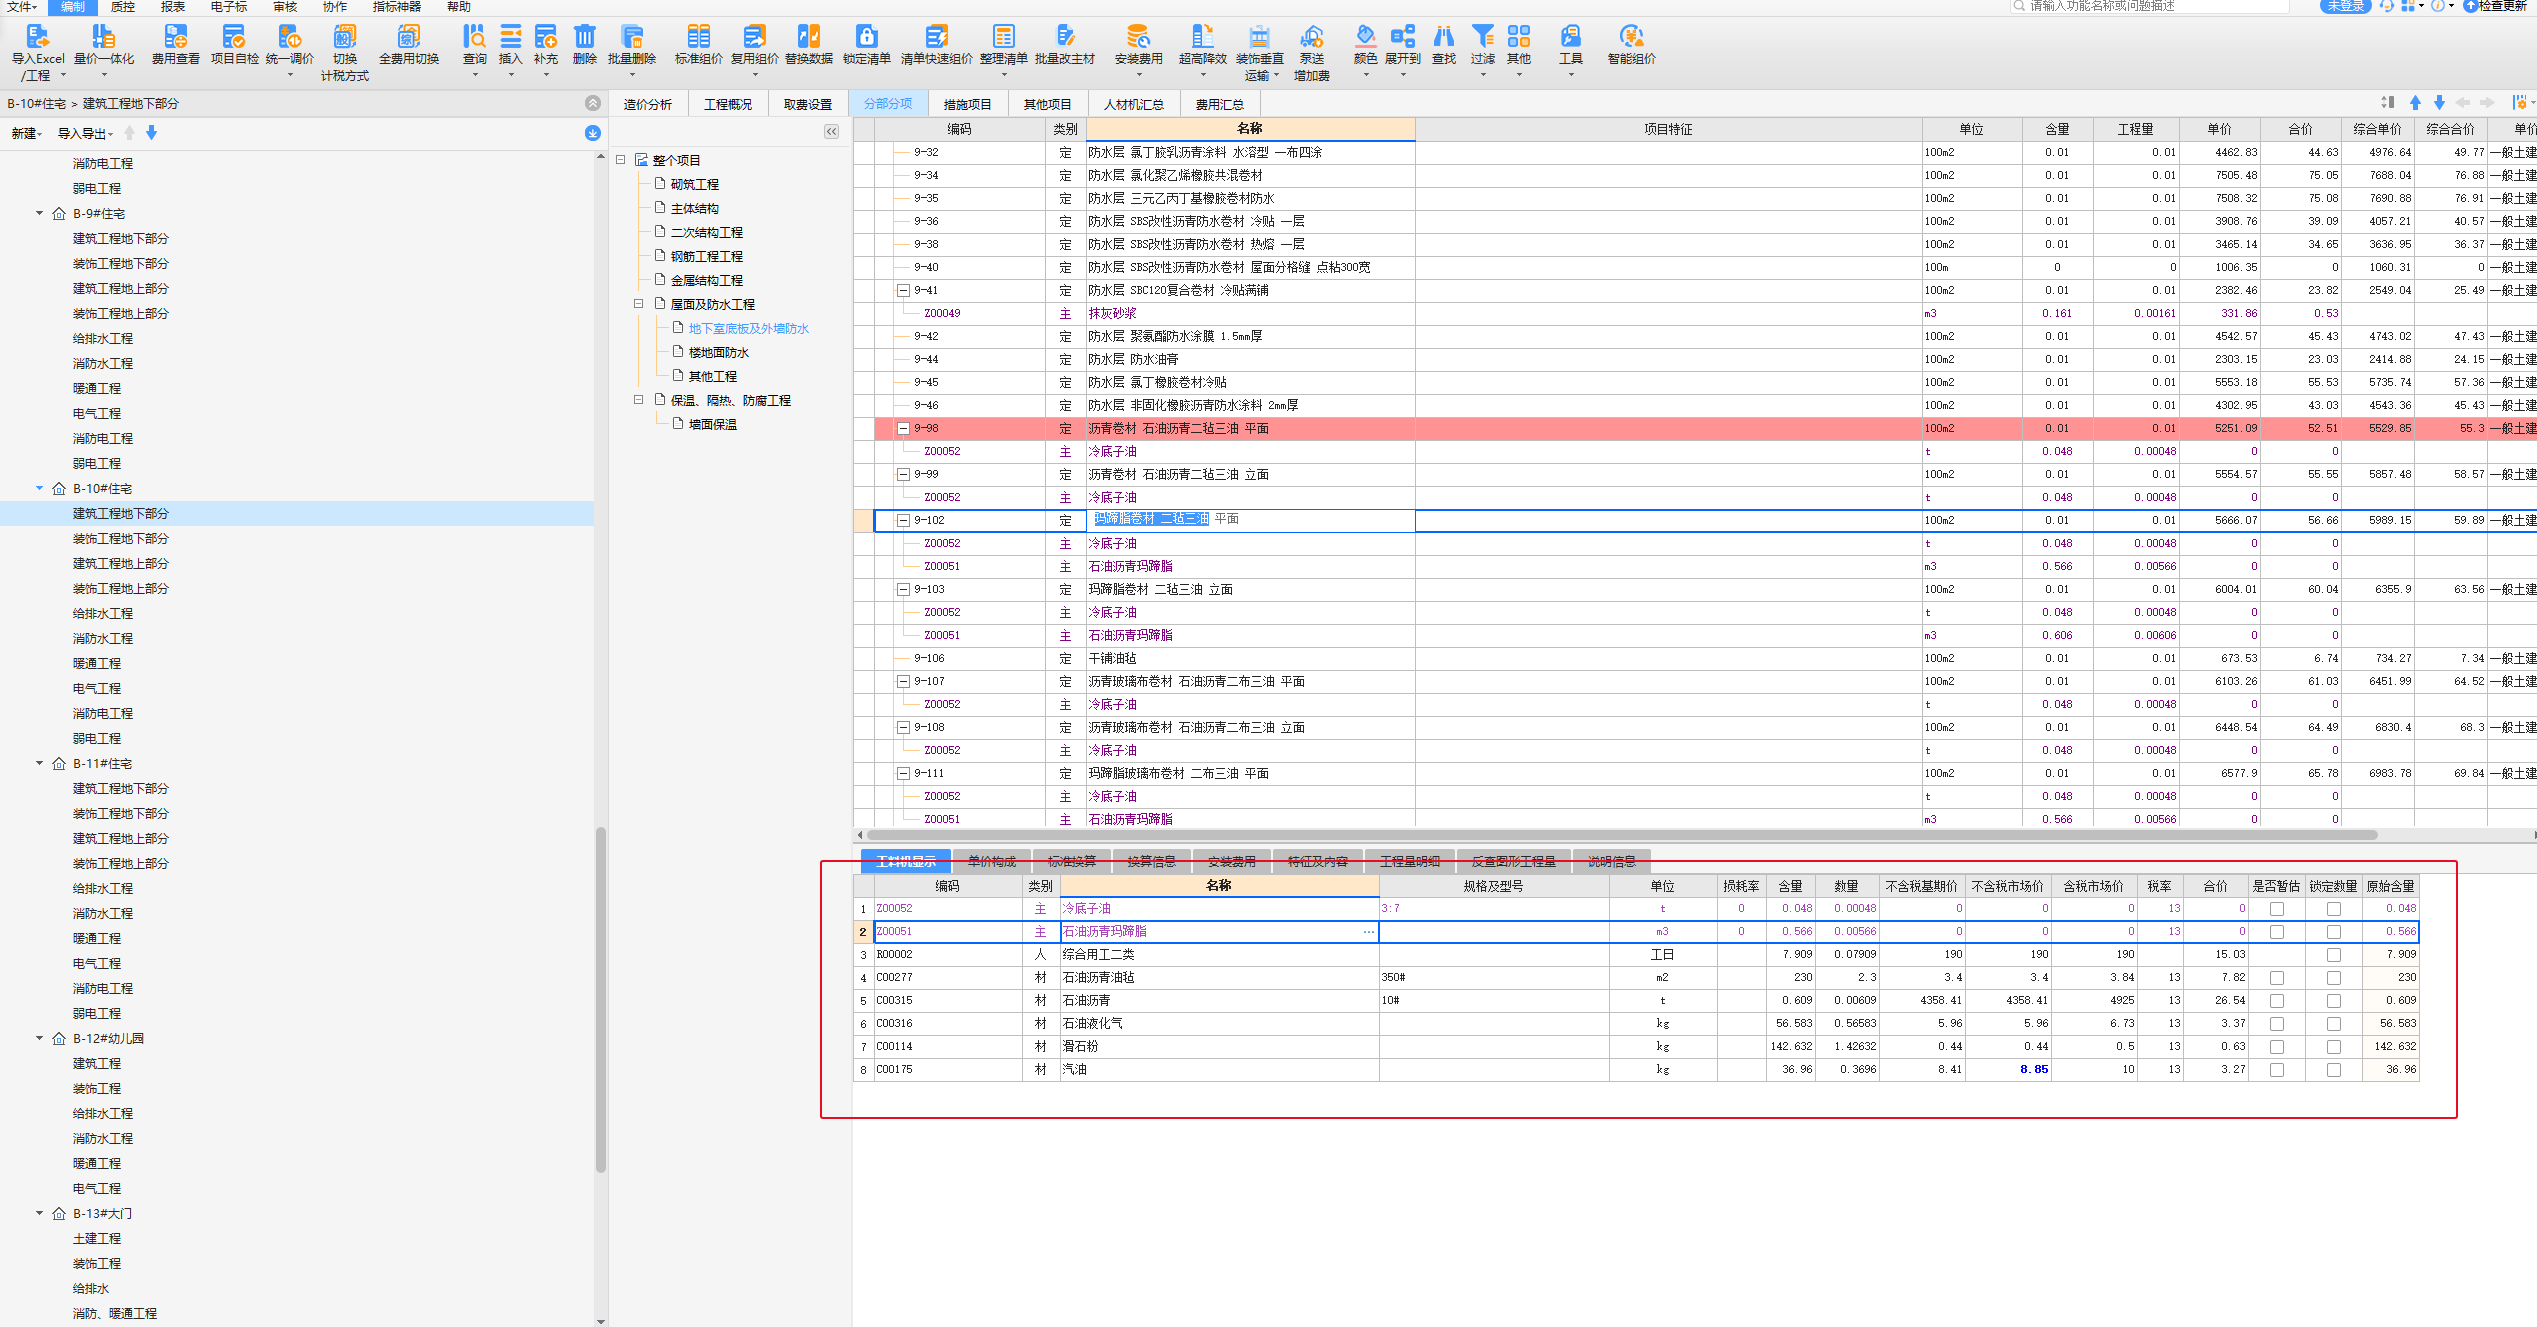Click the 全费用切换 toolbar icon
Viewport: 2537px width, 1327px height.
coord(409,37)
